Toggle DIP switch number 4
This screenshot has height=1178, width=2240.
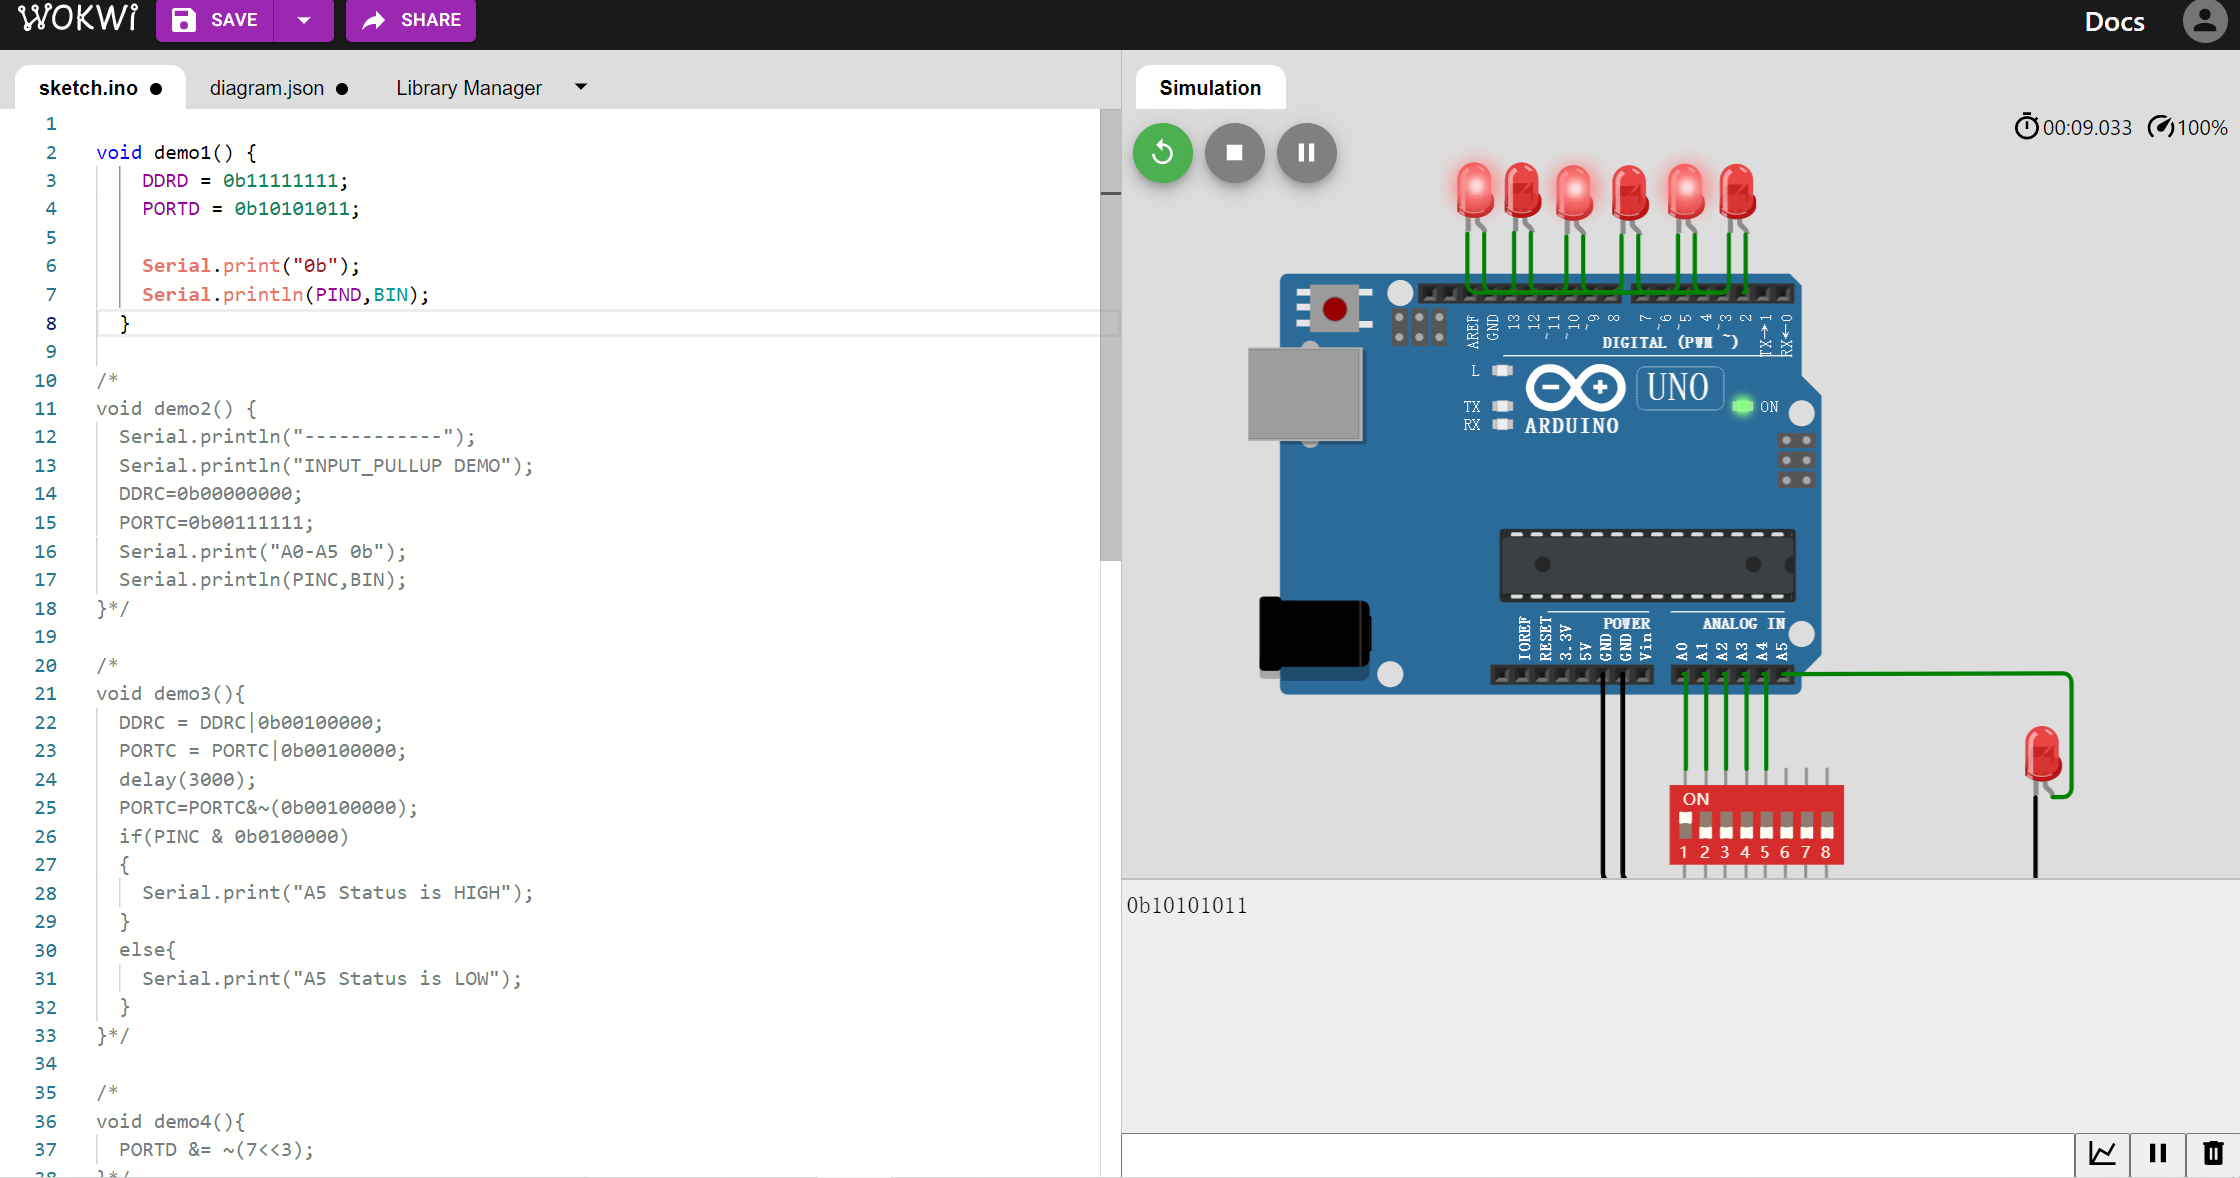1746,825
